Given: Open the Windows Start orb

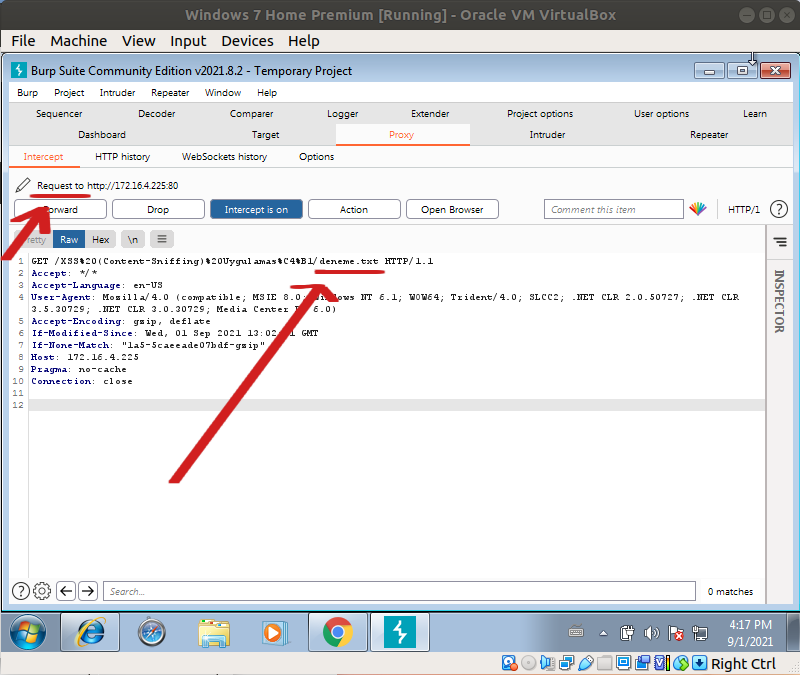Looking at the screenshot, I should [28, 633].
